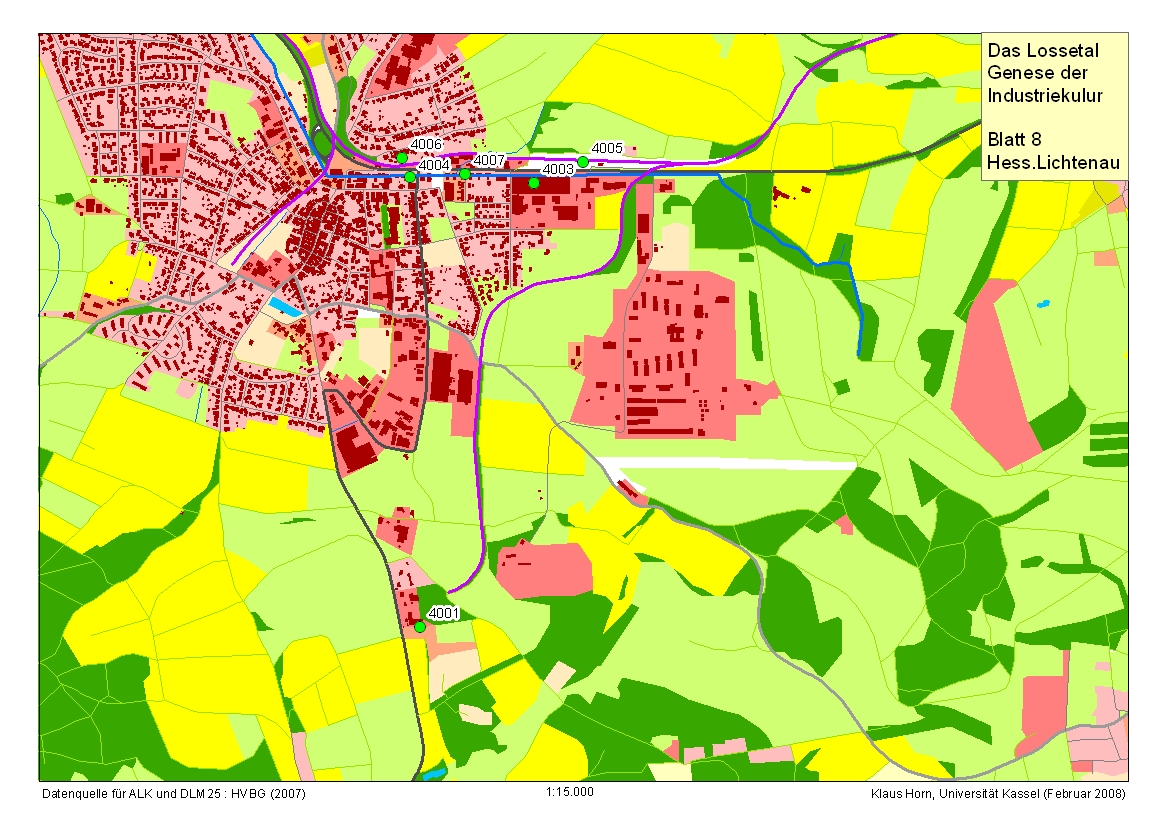Click the 4006 number label
This screenshot has width=1169, height=827.
(x=426, y=145)
